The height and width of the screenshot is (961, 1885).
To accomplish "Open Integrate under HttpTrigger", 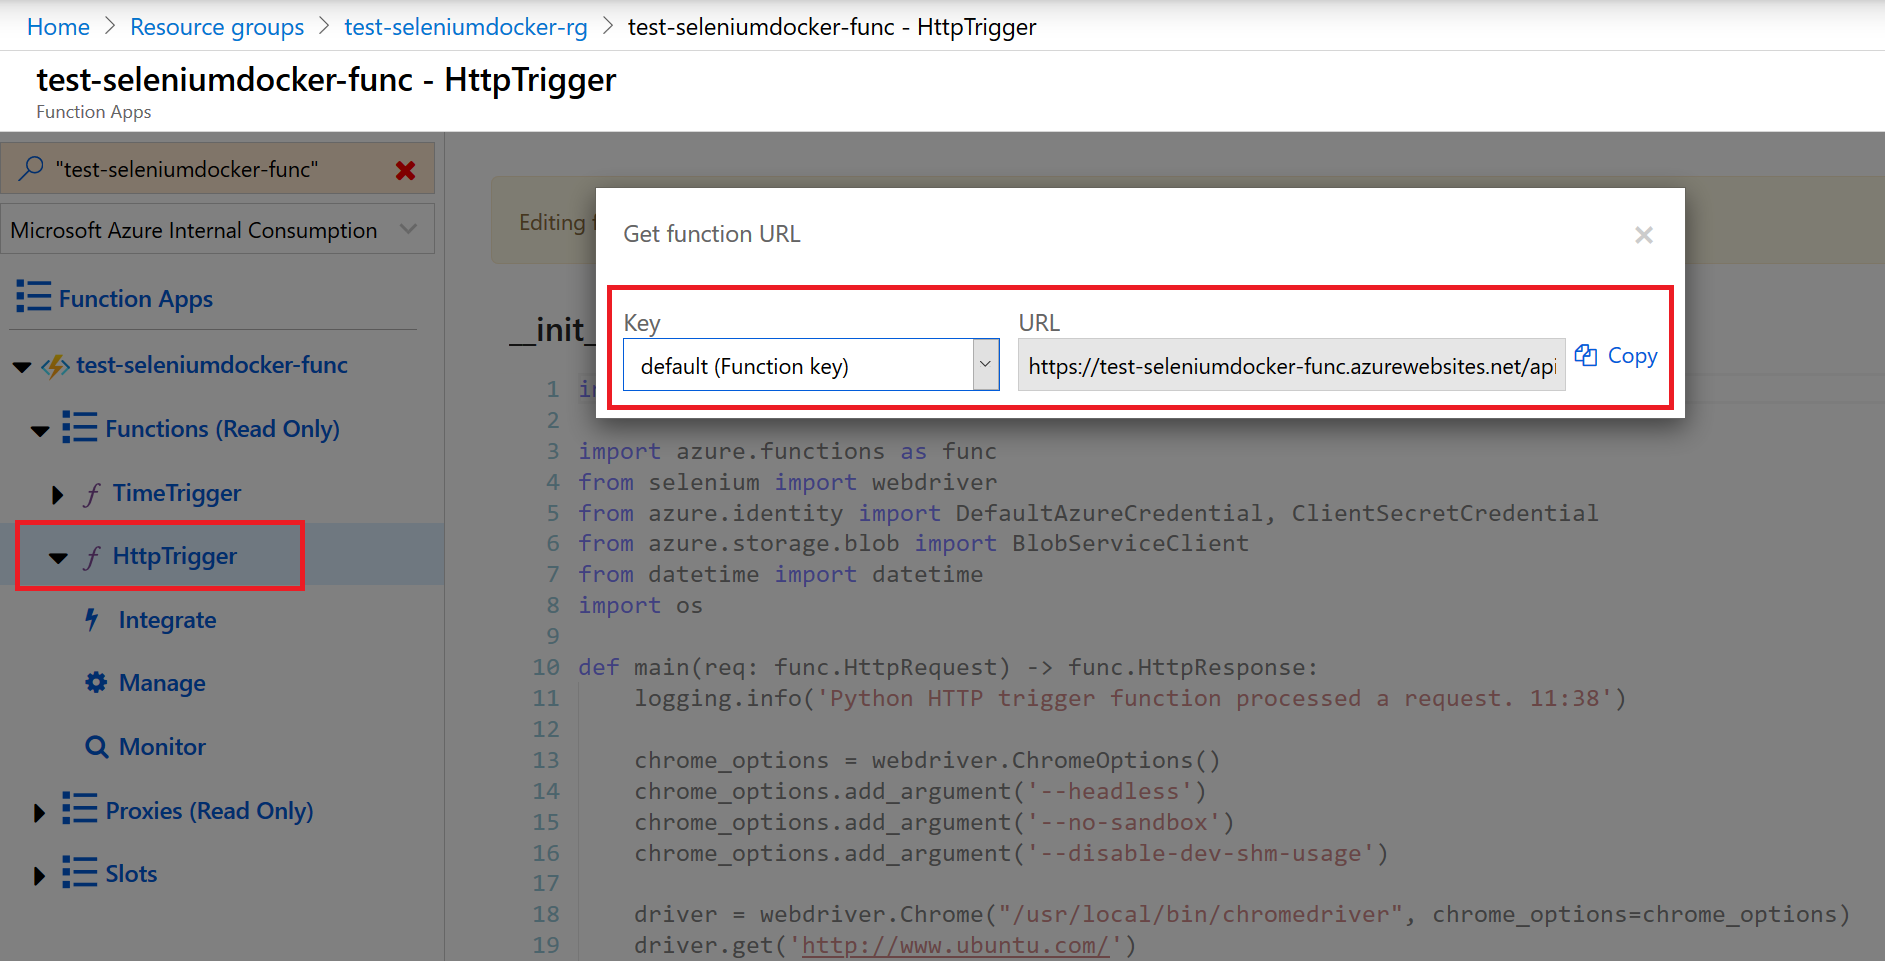I will click(167, 620).
